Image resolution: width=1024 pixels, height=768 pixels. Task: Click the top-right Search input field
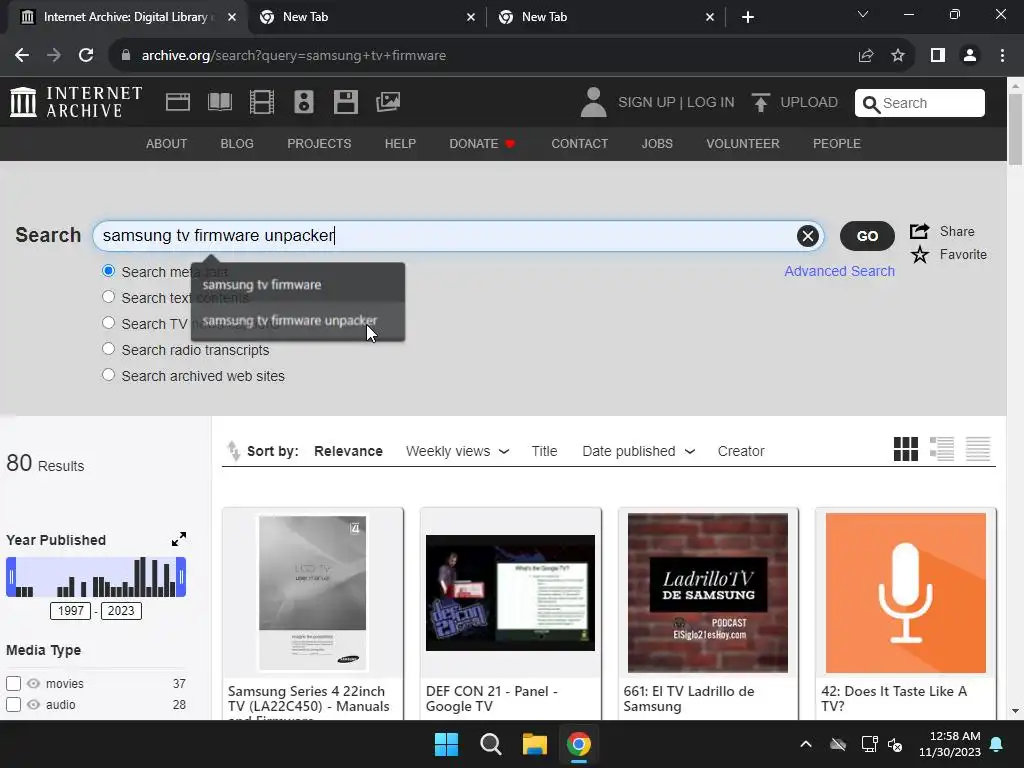click(x=920, y=103)
